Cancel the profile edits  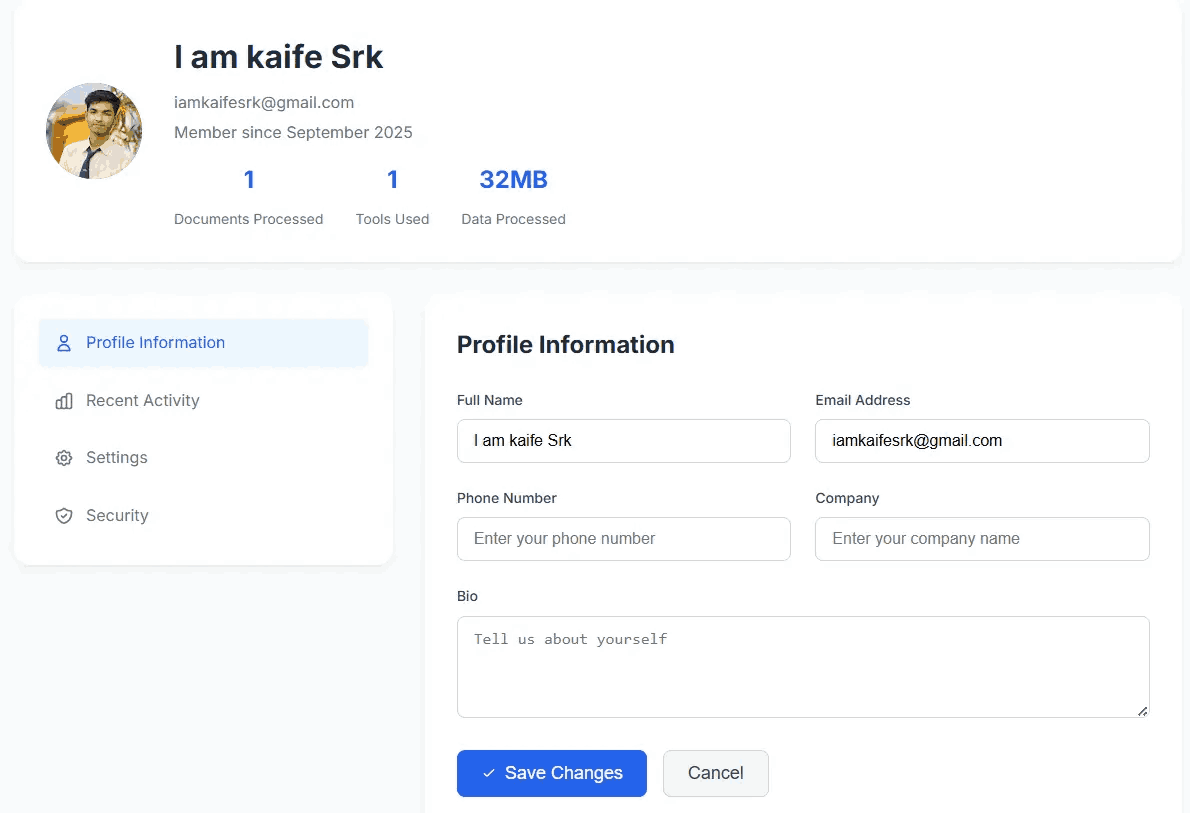(715, 773)
